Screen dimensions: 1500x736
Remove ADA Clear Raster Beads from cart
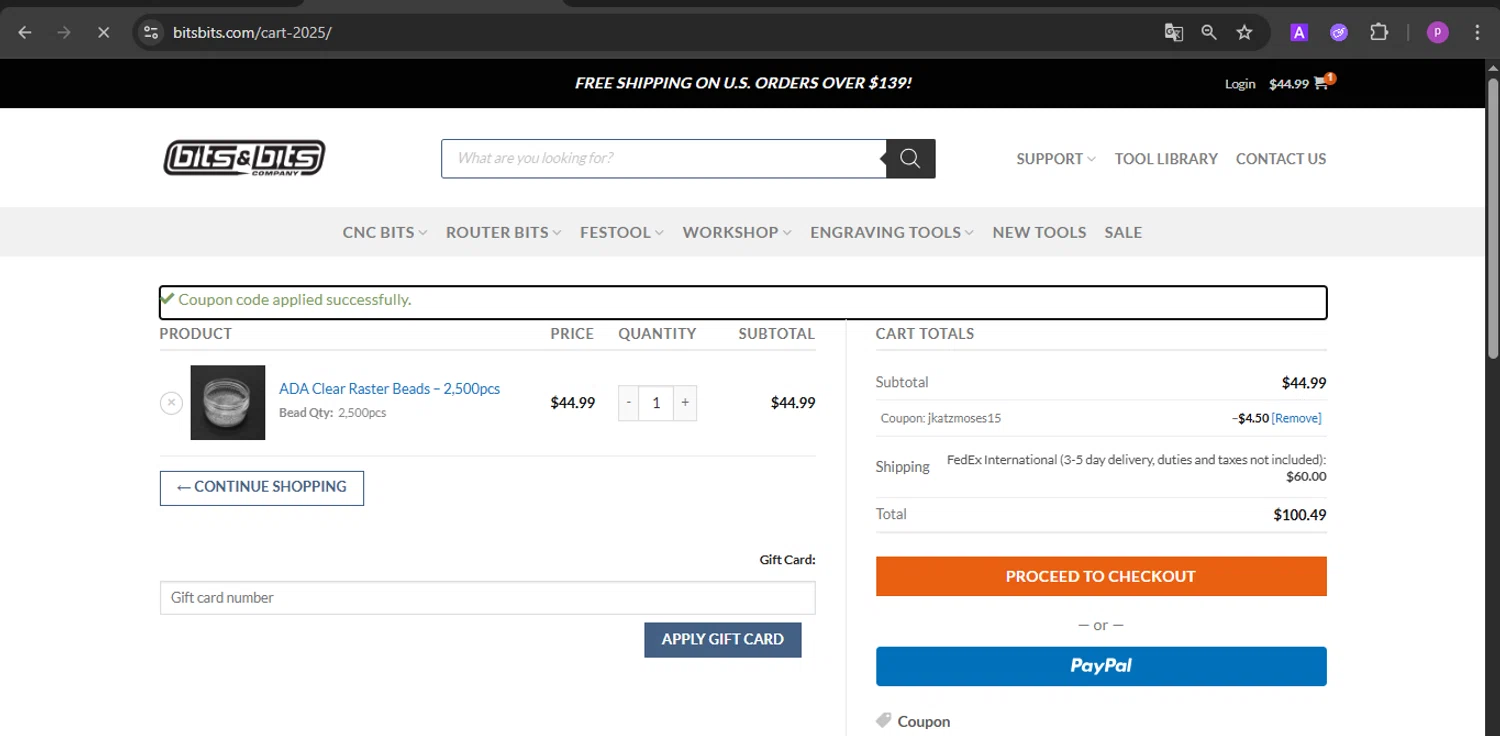(x=171, y=402)
